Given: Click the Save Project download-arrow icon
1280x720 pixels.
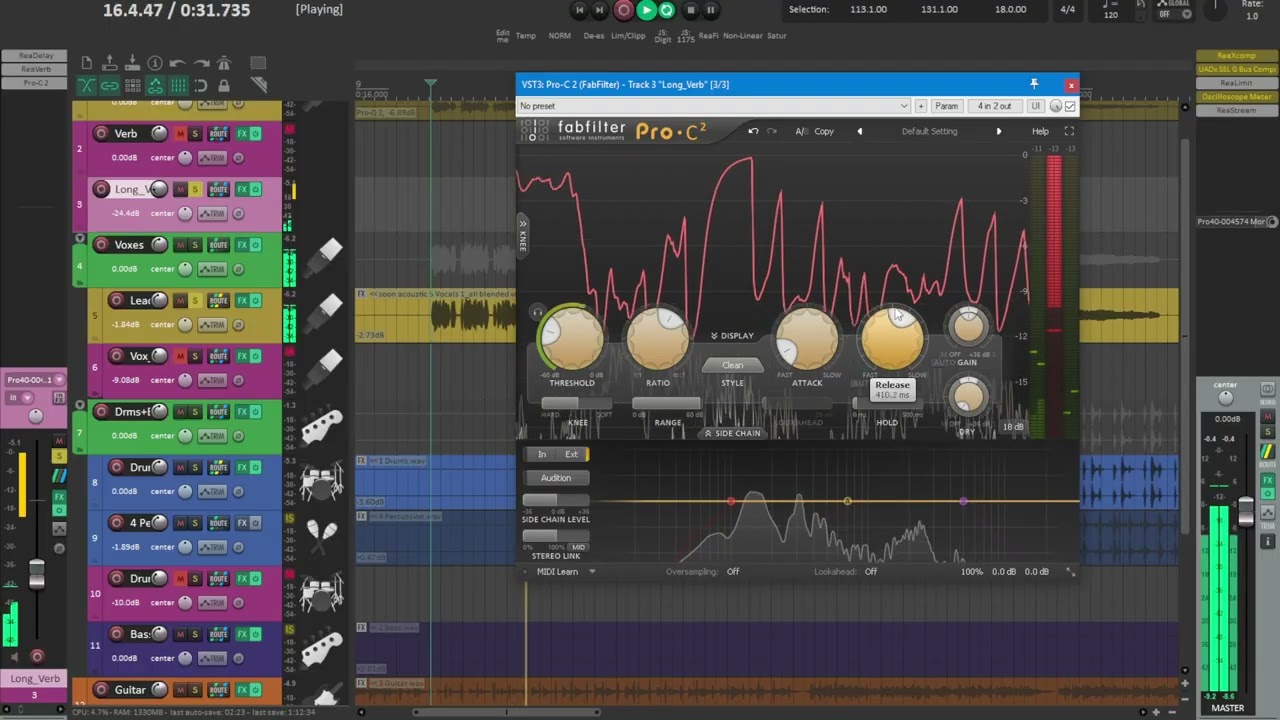Looking at the screenshot, I should click(132, 63).
